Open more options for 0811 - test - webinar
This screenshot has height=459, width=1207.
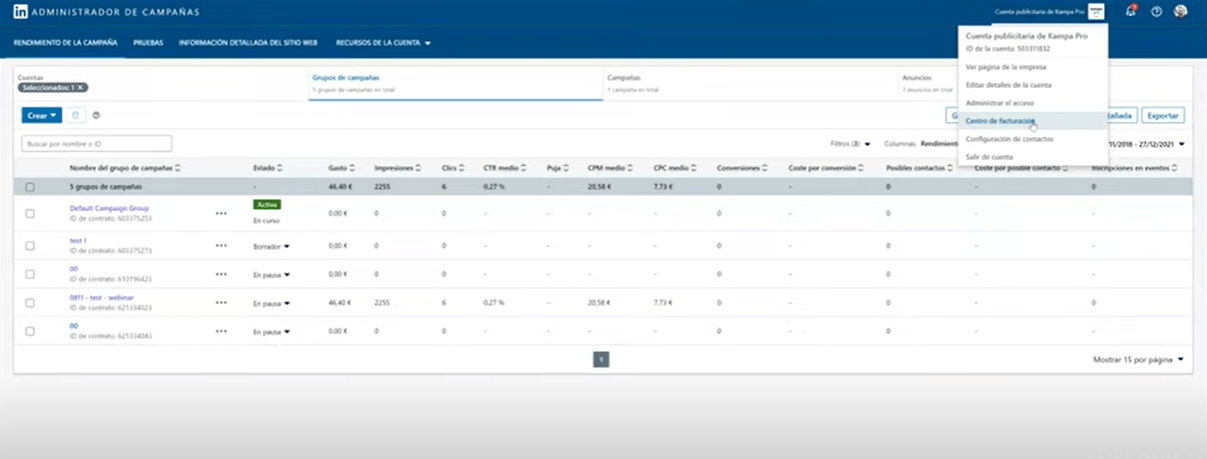coord(221,302)
